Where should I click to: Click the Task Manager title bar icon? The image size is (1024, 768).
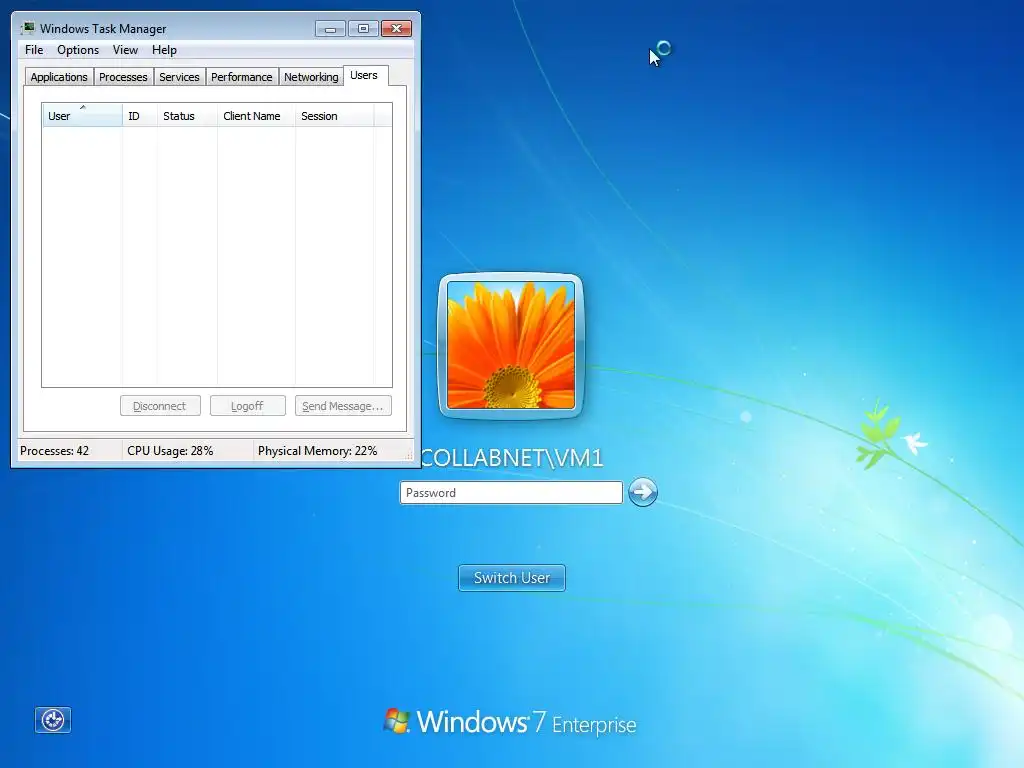point(27,28)
